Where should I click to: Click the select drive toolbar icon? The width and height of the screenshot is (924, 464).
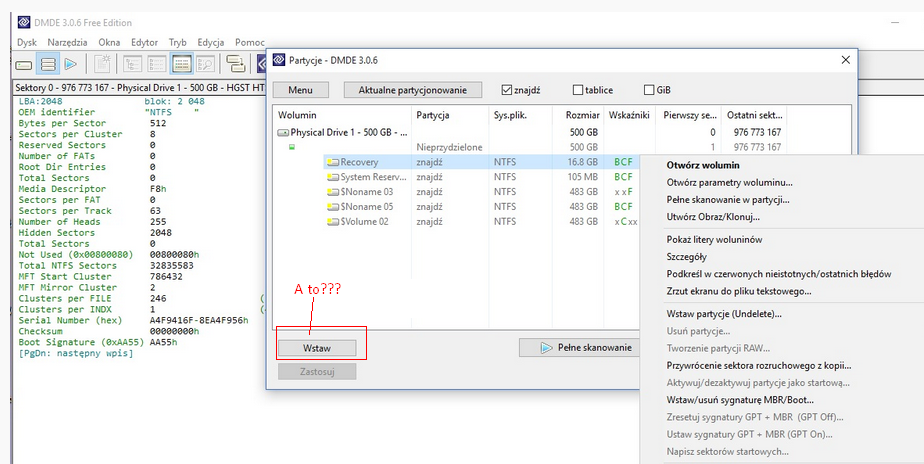click(x=24, y=64)
